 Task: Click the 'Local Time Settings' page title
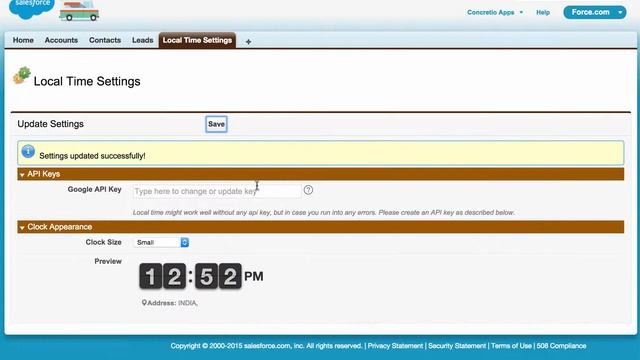pyautogui.click(x=87, y=81)
